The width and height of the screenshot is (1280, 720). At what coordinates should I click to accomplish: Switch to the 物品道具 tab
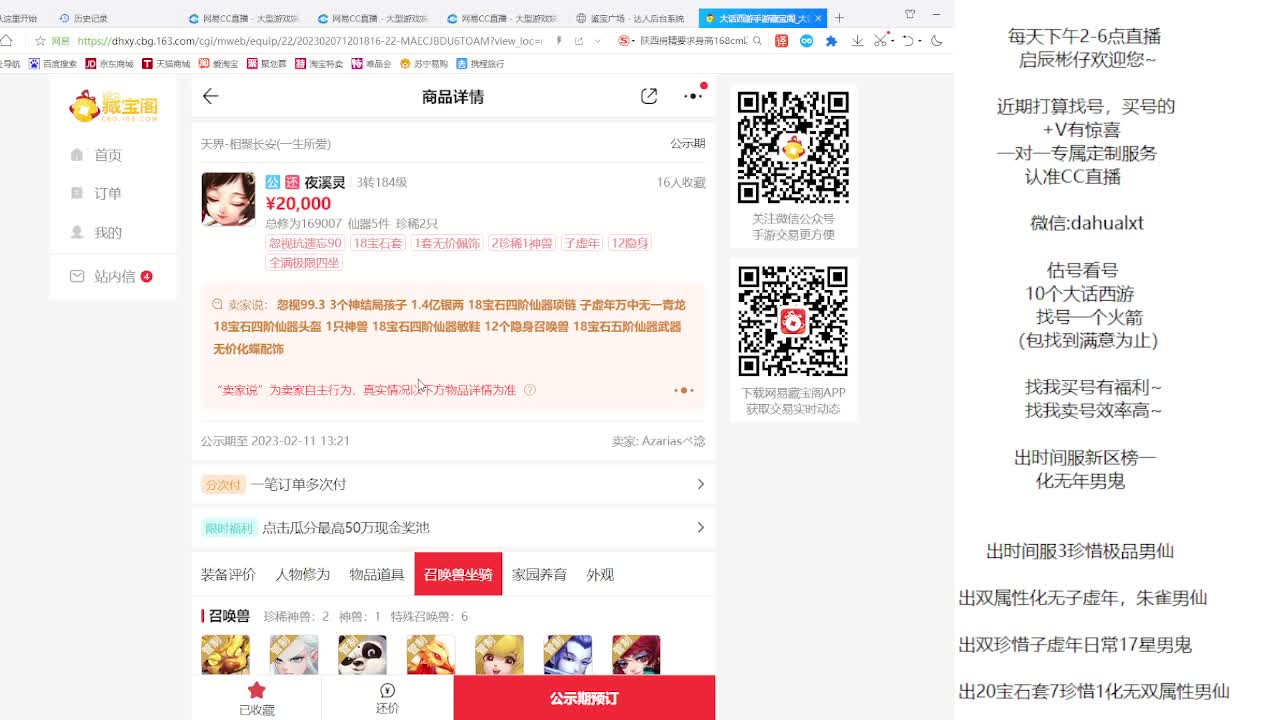pos(377,574)
